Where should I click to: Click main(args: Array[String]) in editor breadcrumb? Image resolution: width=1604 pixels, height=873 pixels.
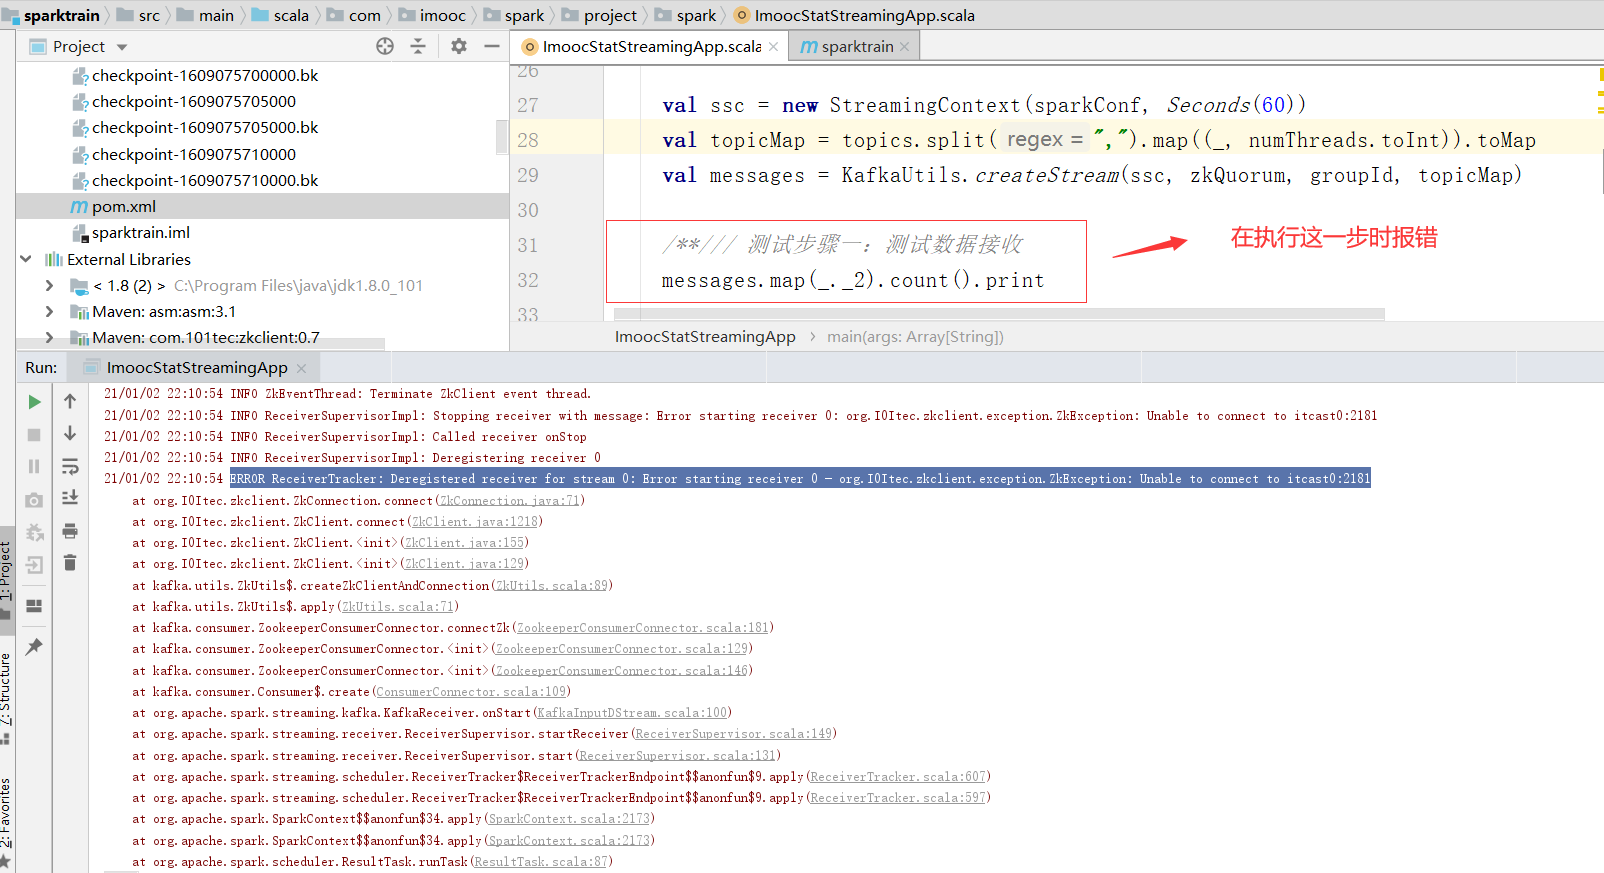(x=915, y=337)
